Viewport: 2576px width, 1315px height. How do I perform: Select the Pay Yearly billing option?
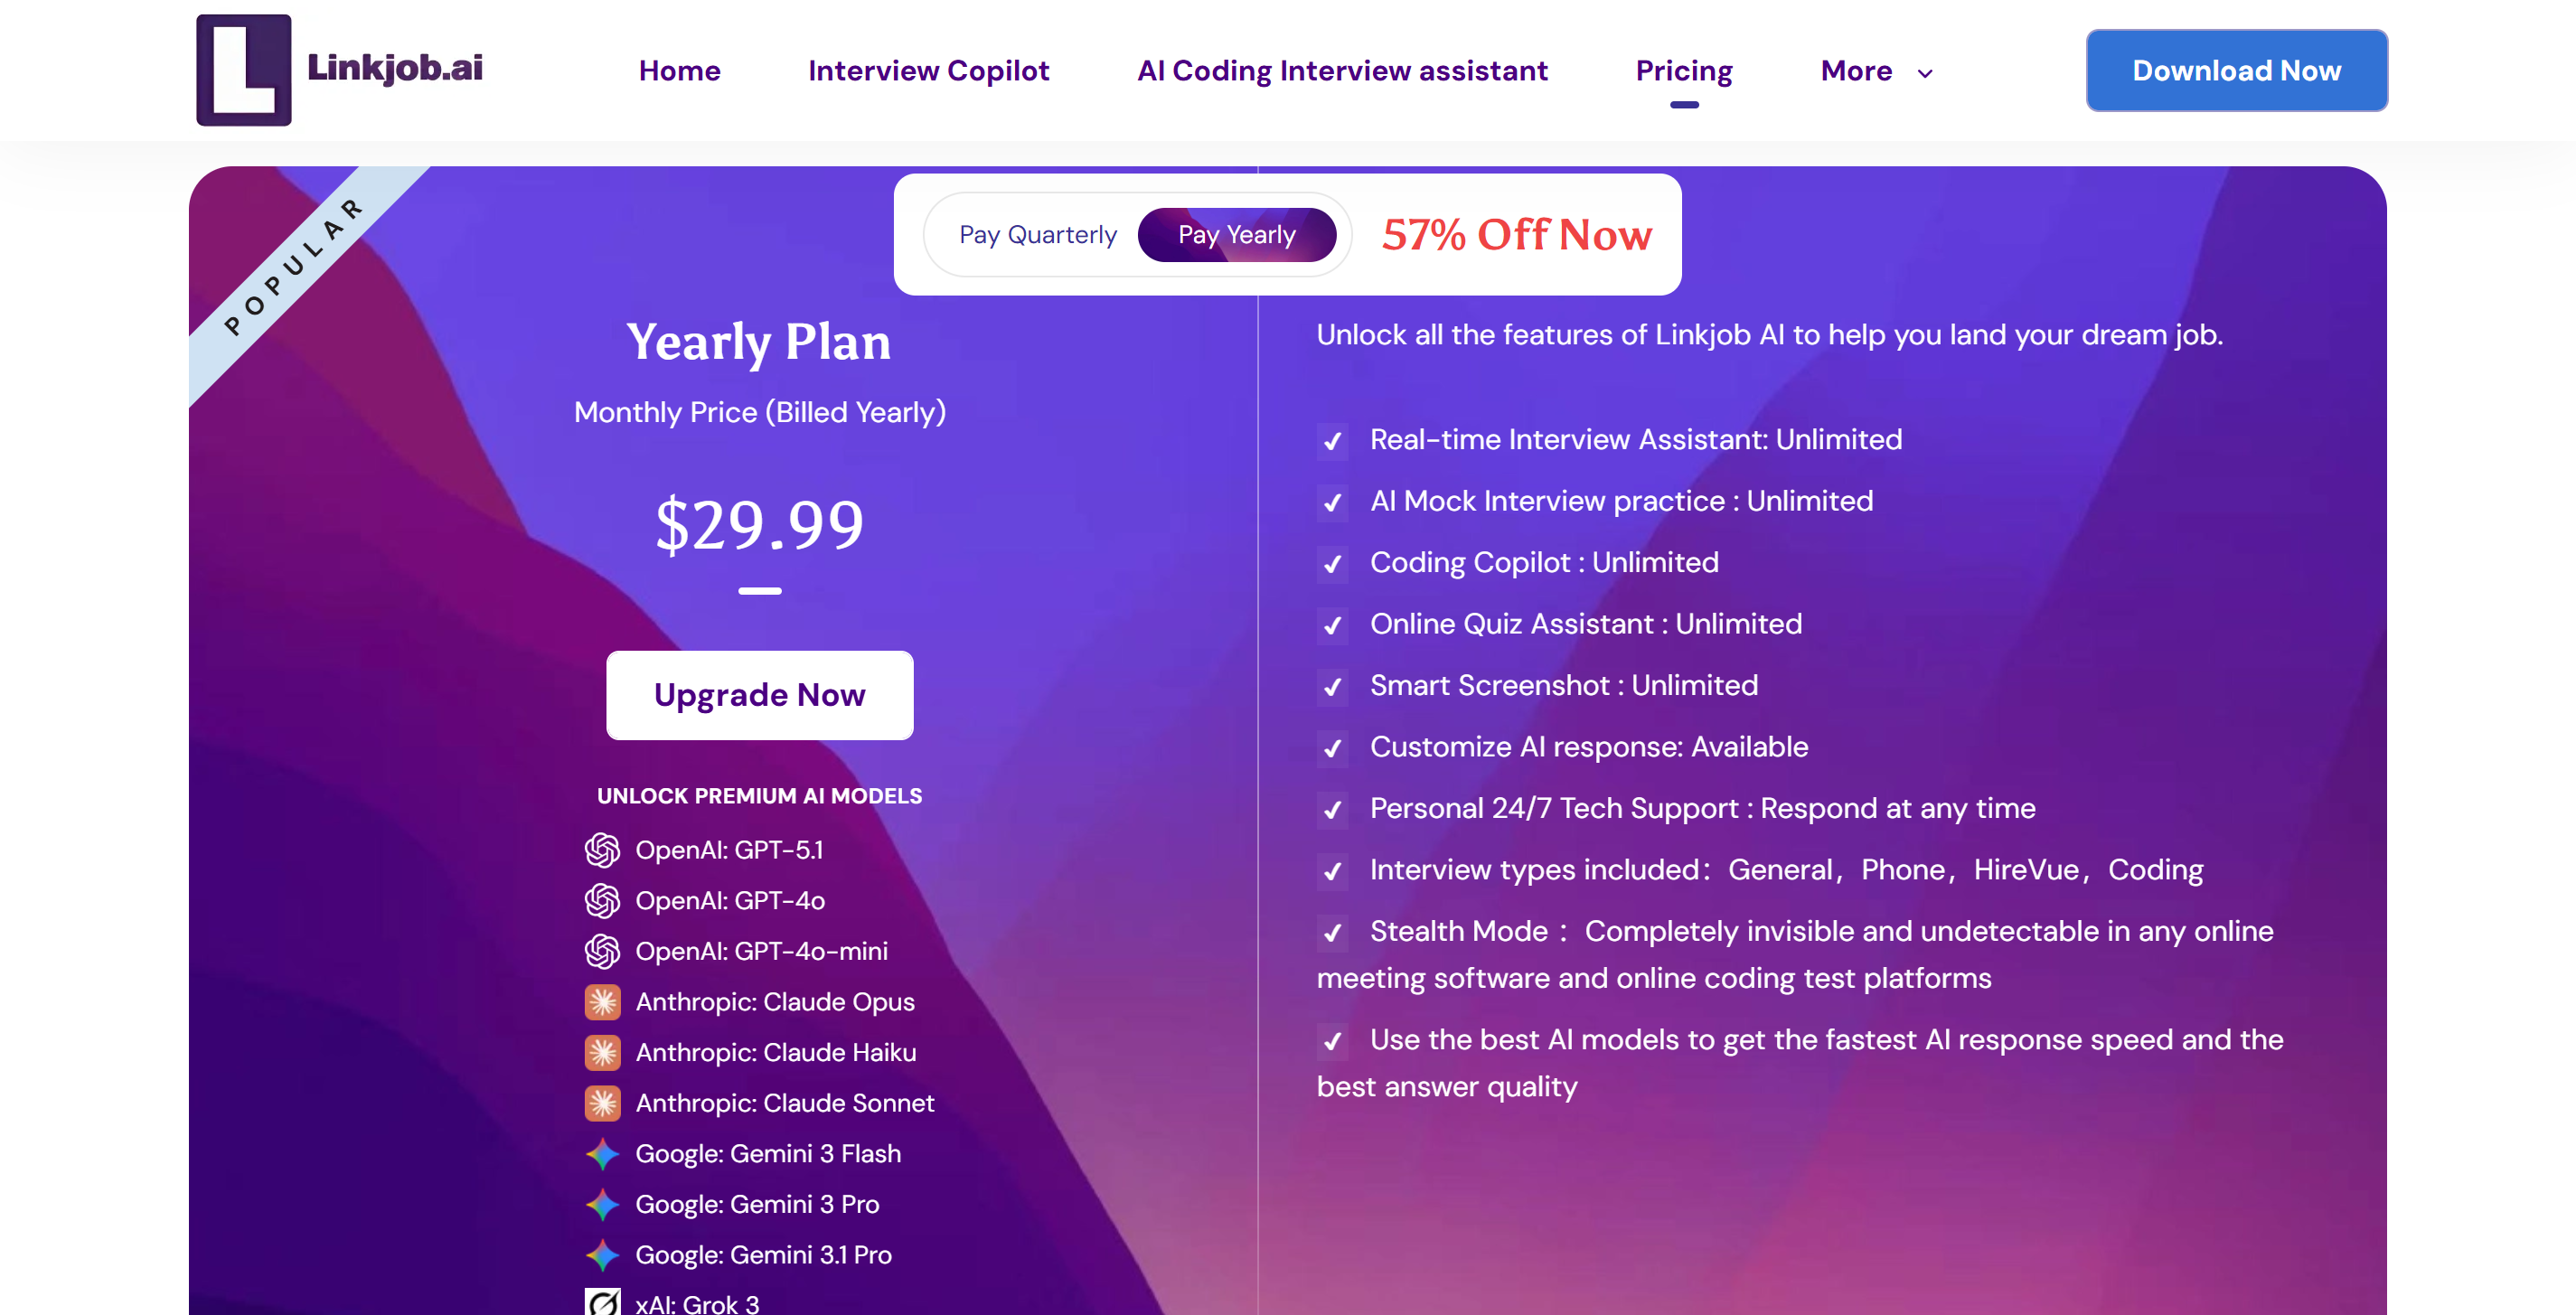[1236, 235]
